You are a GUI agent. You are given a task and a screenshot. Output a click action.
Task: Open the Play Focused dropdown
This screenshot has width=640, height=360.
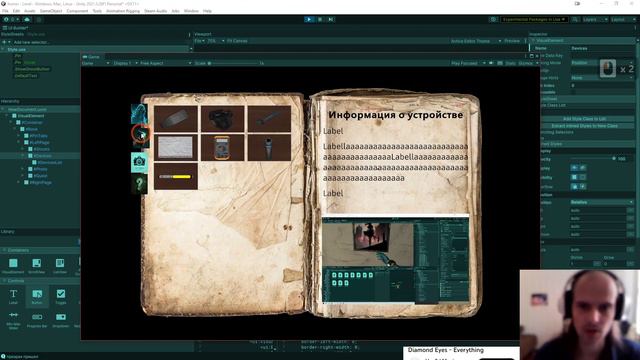[x=468, y=63]
